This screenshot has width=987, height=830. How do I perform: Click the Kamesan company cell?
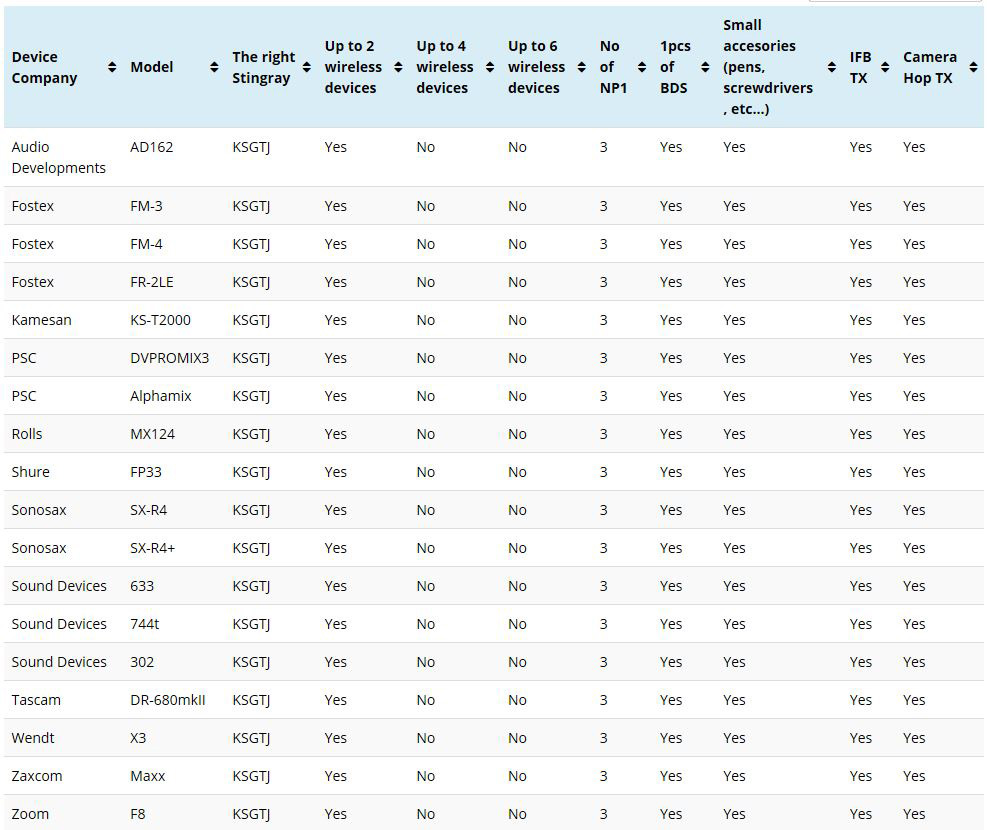(42, 320)
